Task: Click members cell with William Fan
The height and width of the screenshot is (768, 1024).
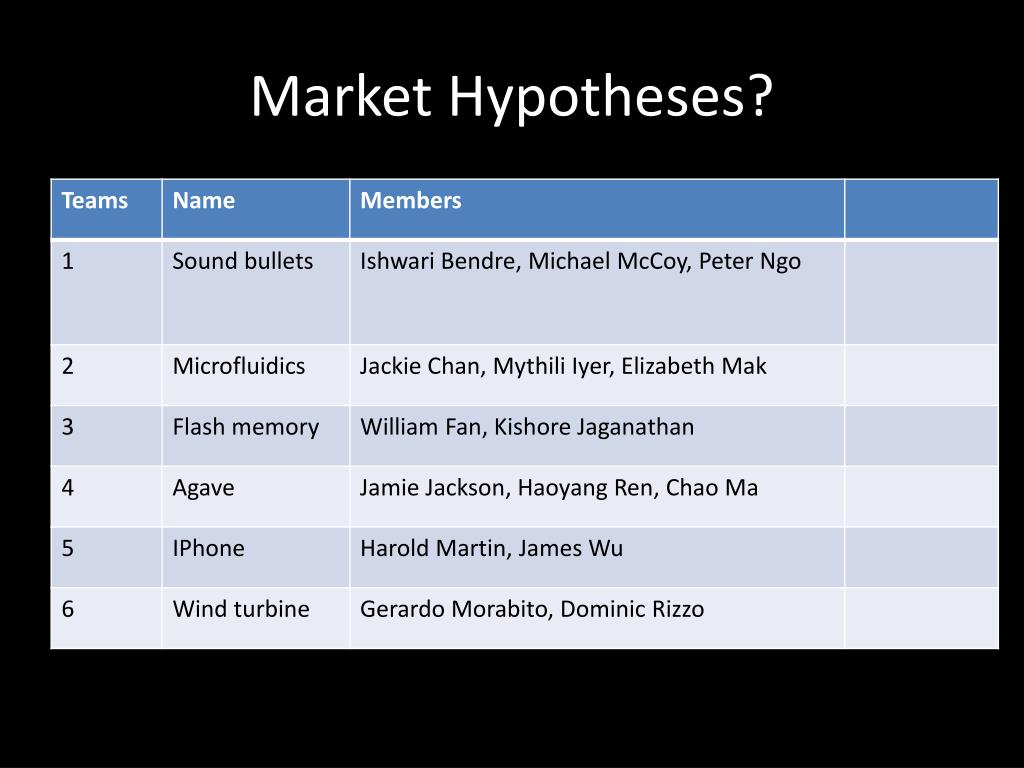Action: click(597, 436)
